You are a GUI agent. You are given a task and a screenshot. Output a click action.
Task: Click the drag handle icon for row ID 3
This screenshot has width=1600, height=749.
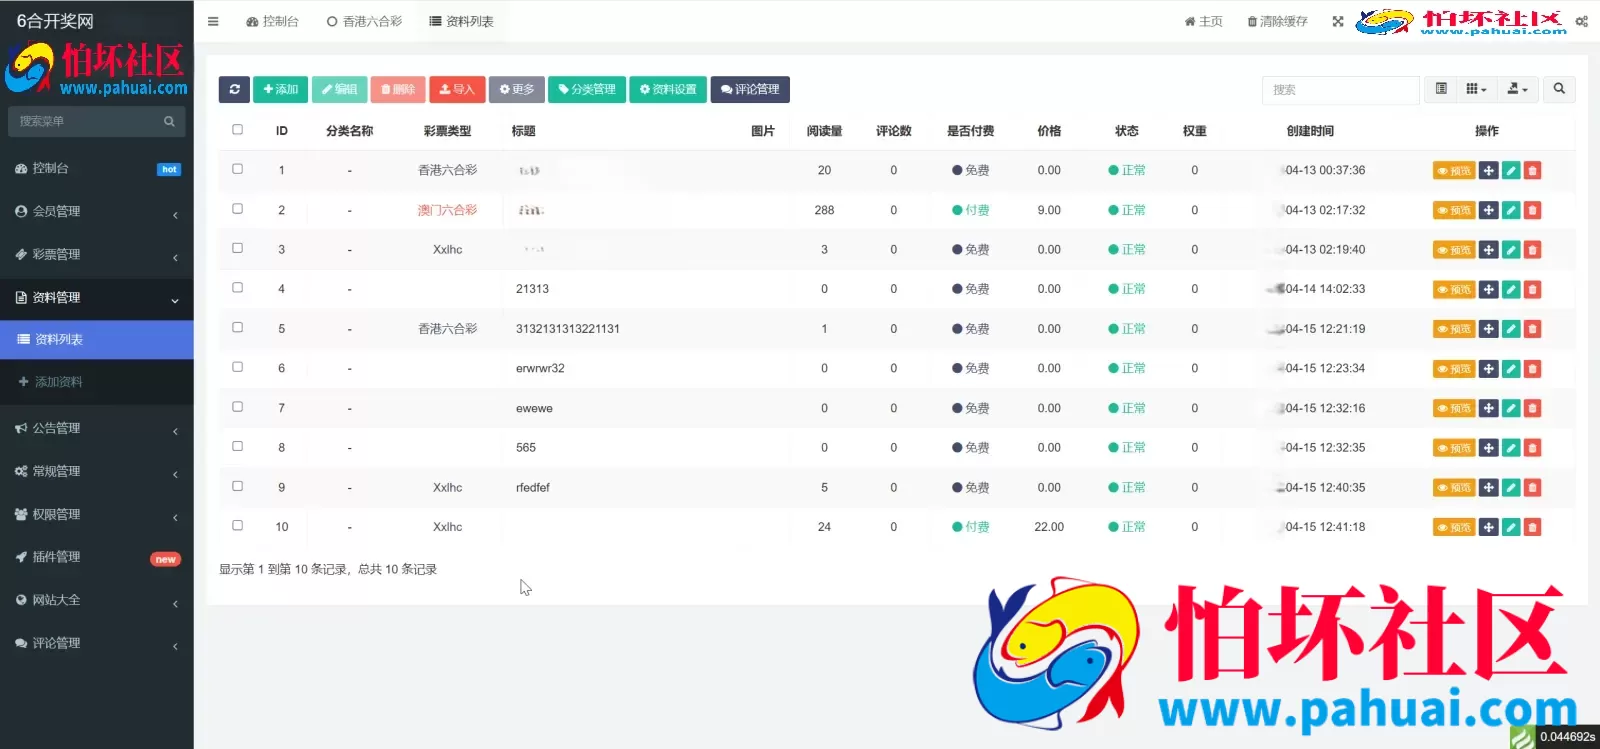click(x=1489, y=250)
